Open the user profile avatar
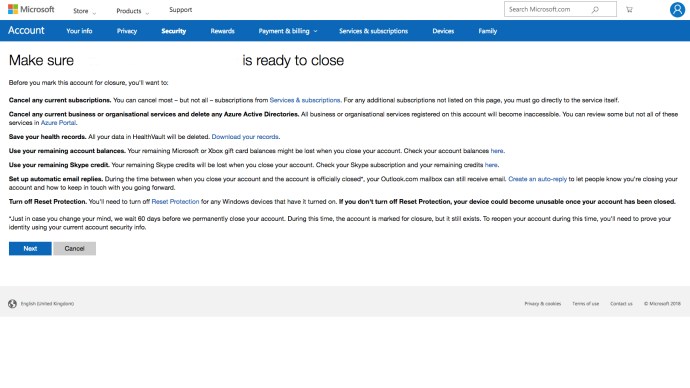The image size is (690, 388). coord(677,9)
